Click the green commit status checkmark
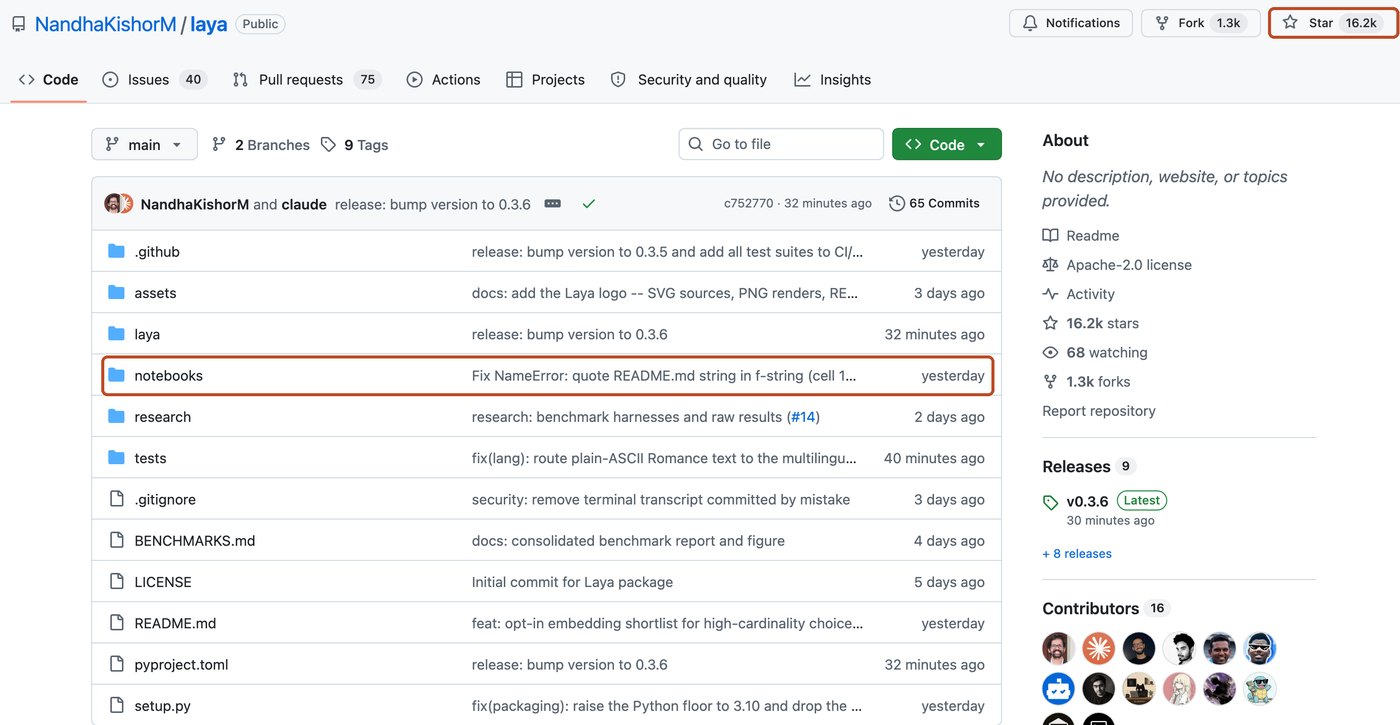 [x=589, y=204]
